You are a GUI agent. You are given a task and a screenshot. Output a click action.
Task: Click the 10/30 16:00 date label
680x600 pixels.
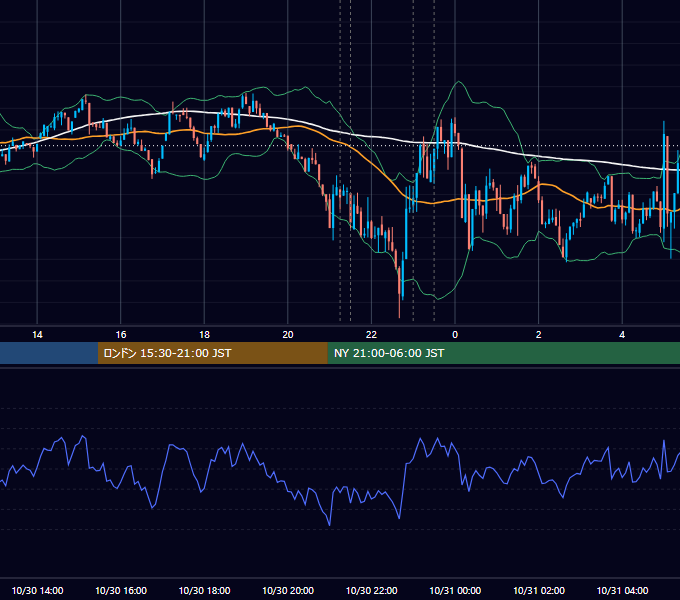click(121, 590)
